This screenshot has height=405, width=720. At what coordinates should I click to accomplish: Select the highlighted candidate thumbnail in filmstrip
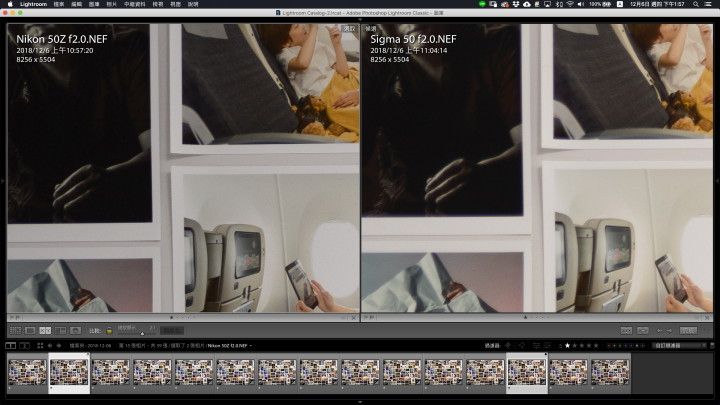(x=527, y=372)
